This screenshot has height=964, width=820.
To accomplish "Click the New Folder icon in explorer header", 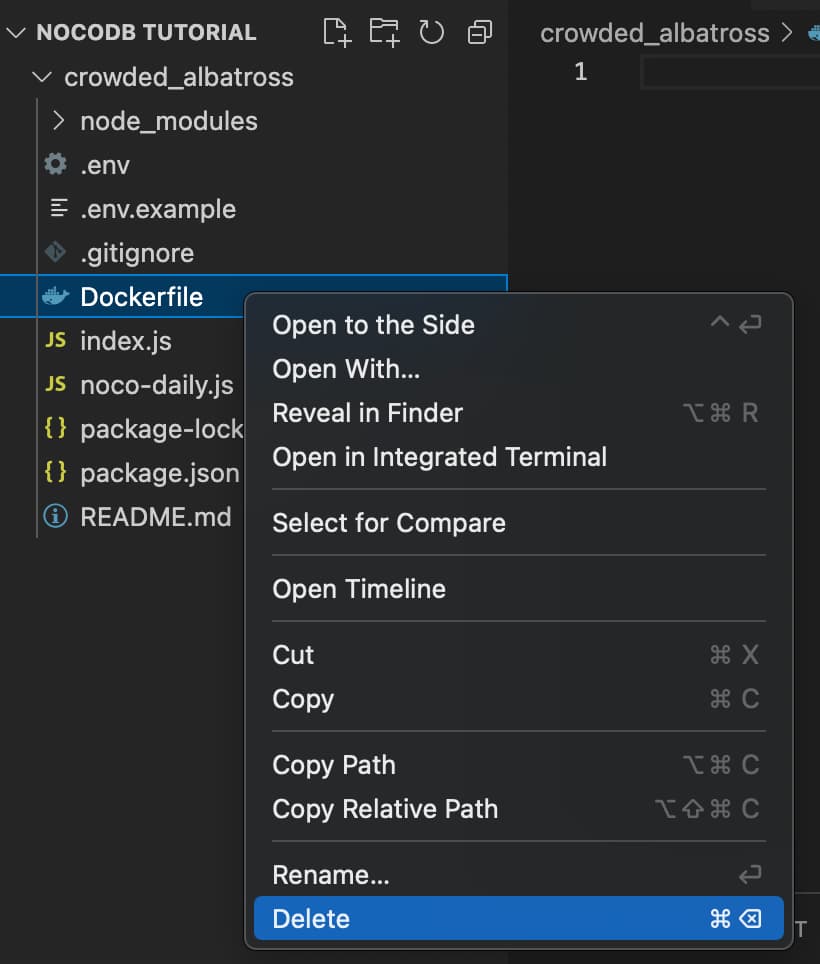I will click(x=384, y=32).
